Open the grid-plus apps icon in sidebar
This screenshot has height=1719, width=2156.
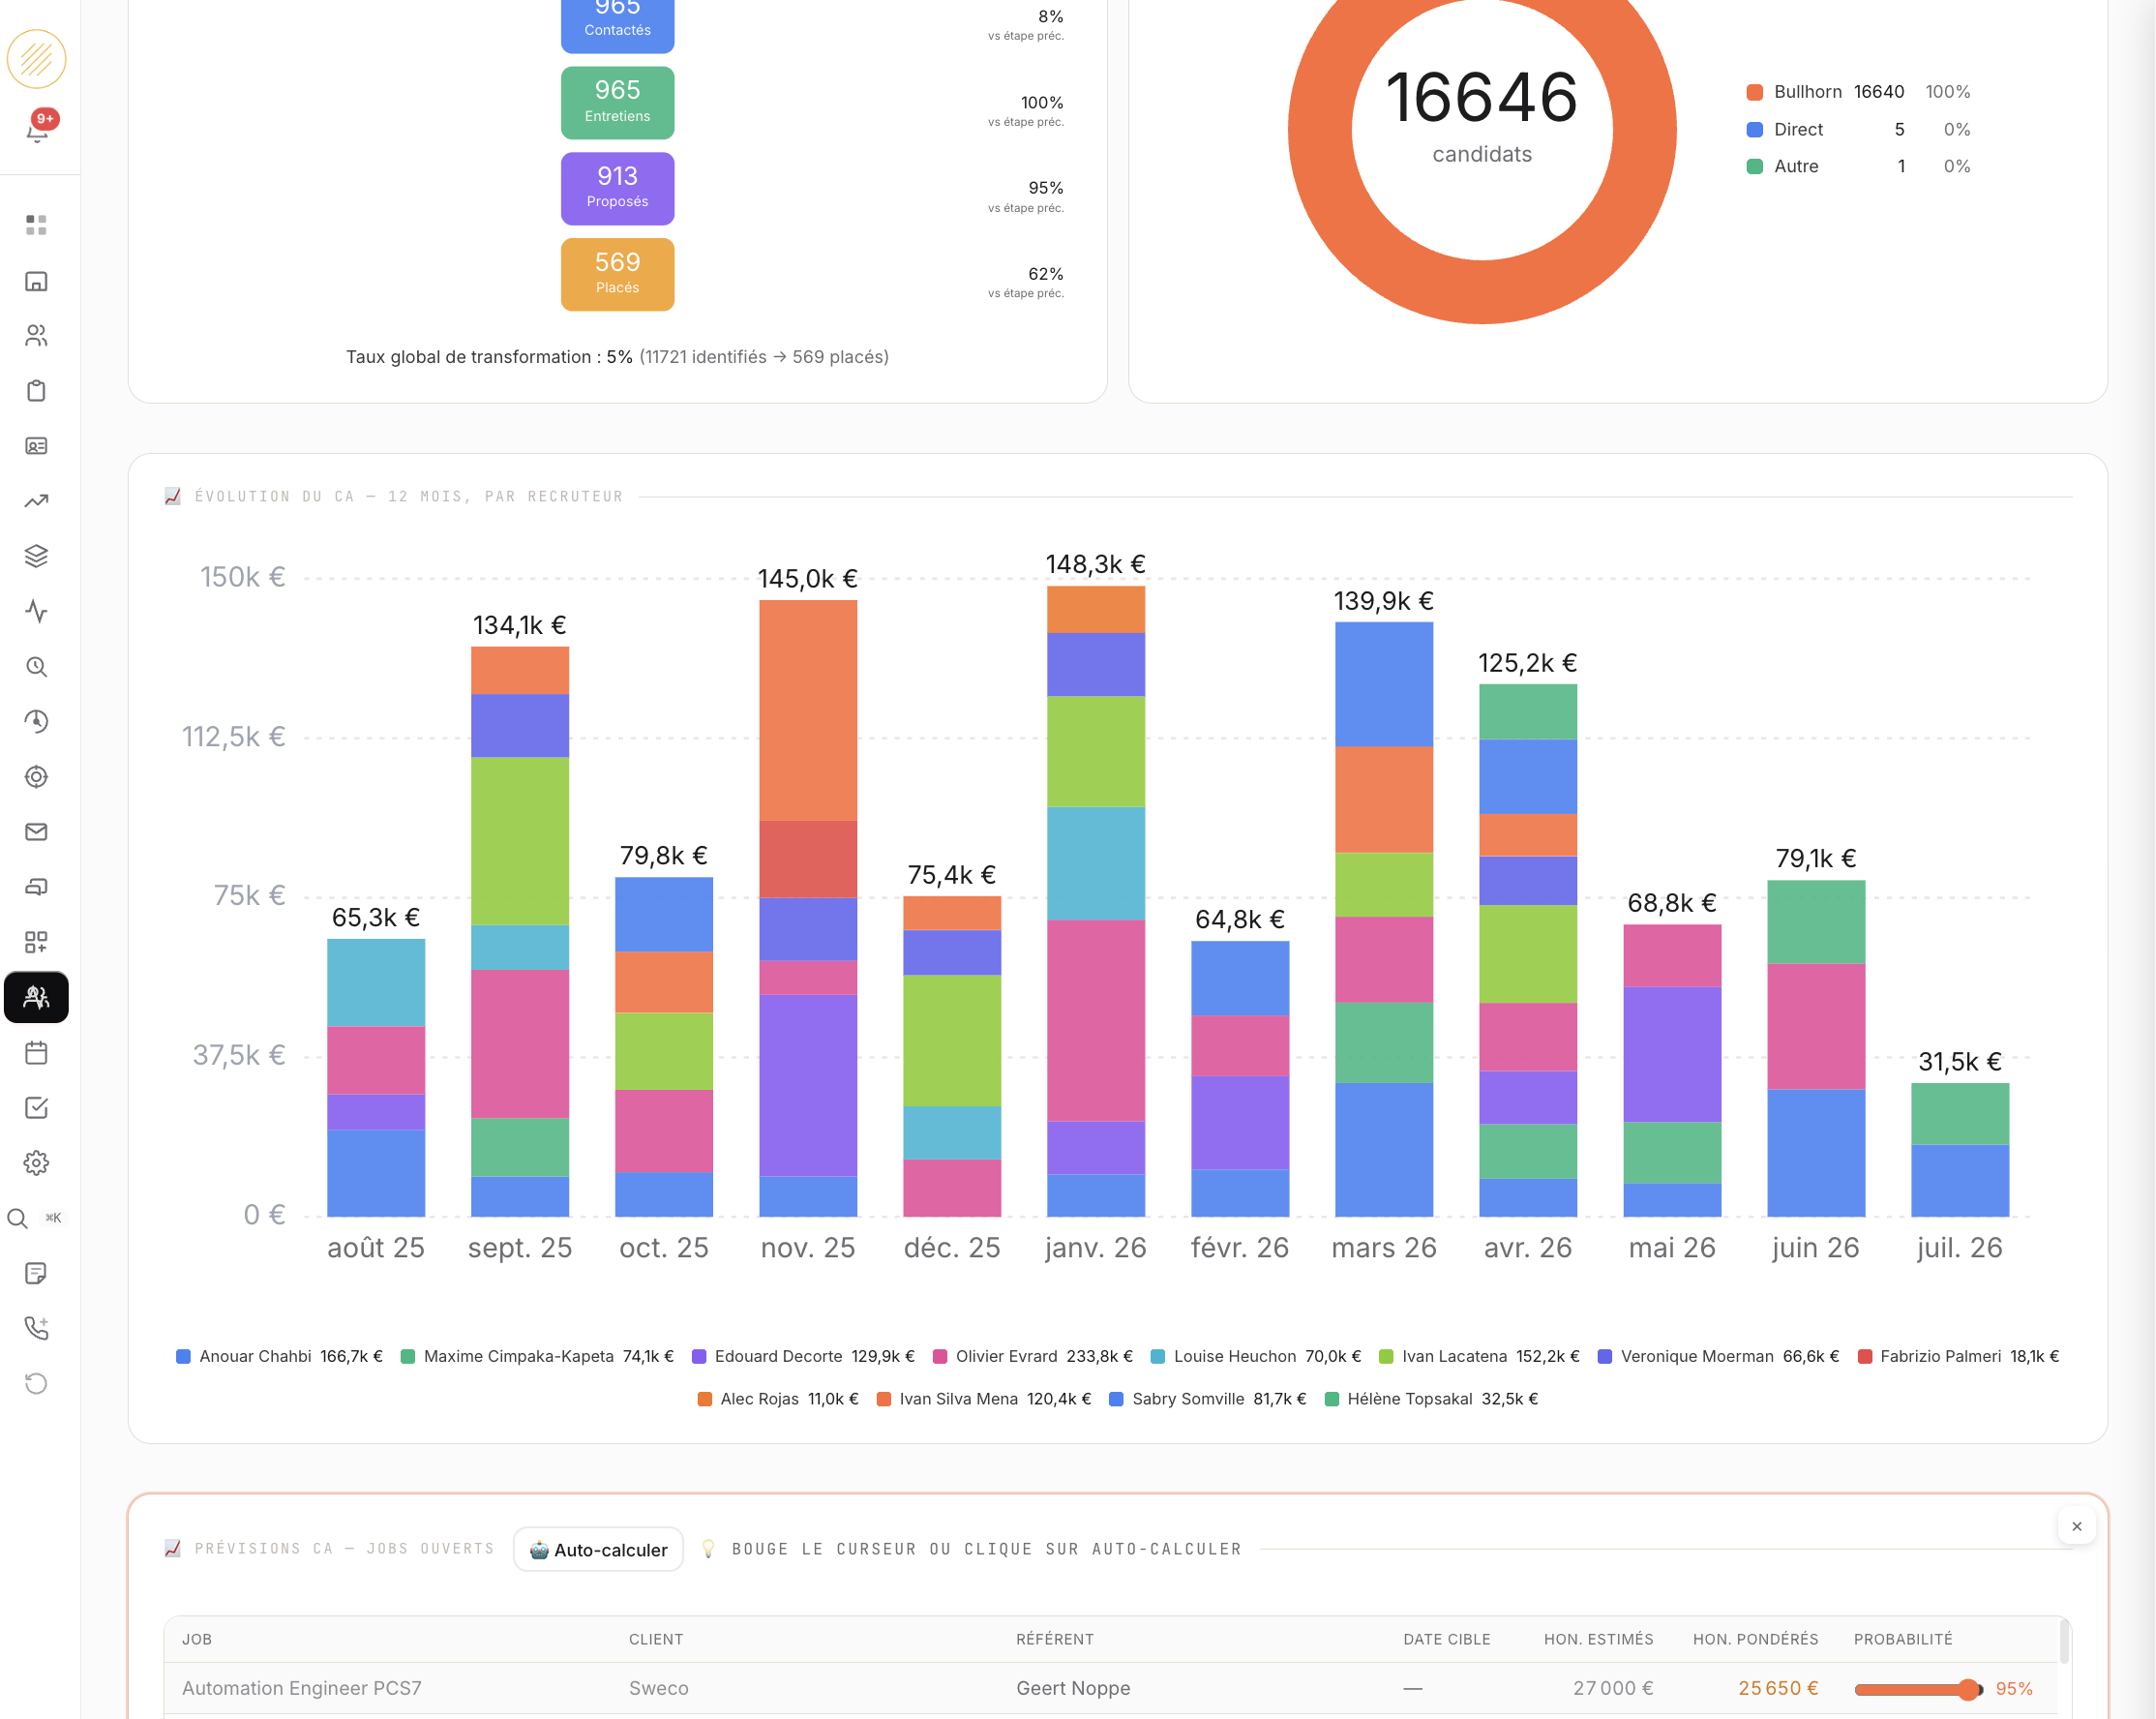[37, 942]
